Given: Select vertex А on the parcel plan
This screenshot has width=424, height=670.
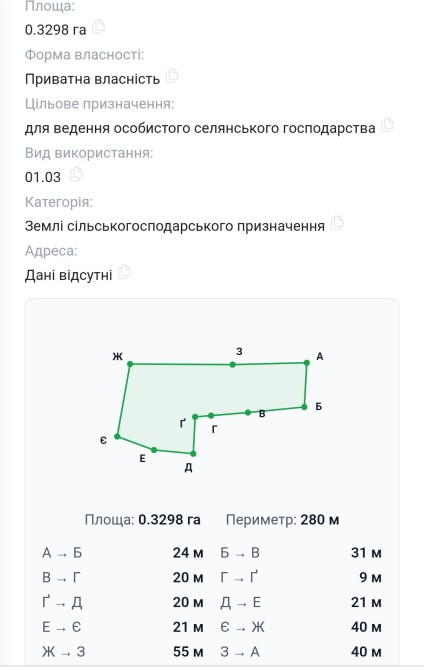Looking at the screenshot, I should coord(306,363).
